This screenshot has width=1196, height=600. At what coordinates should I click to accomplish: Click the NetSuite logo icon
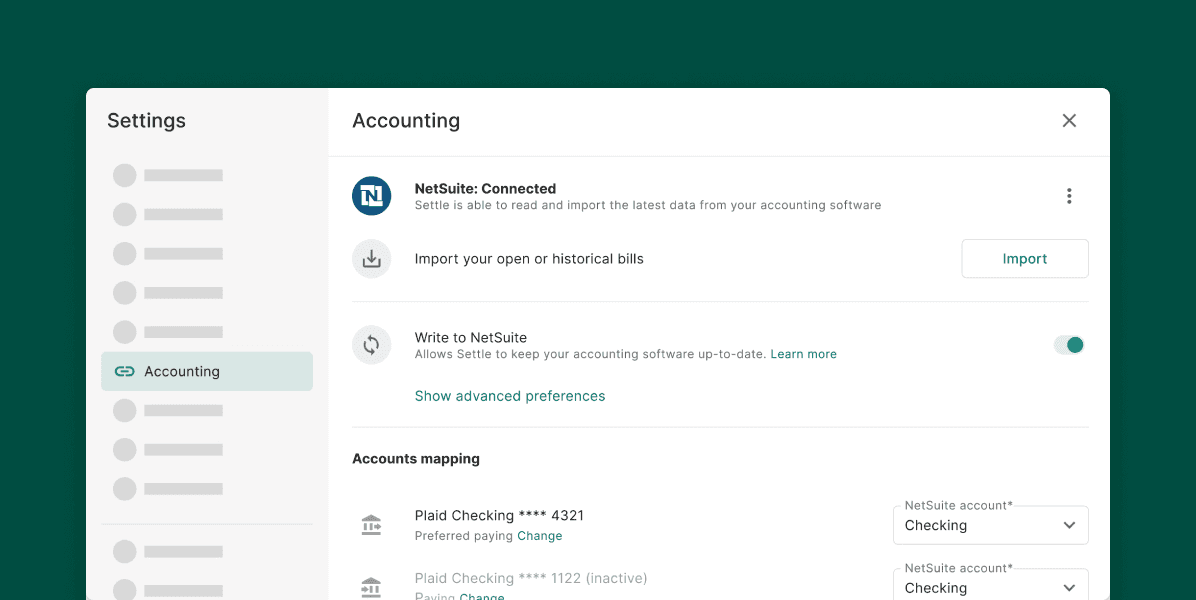371,196
